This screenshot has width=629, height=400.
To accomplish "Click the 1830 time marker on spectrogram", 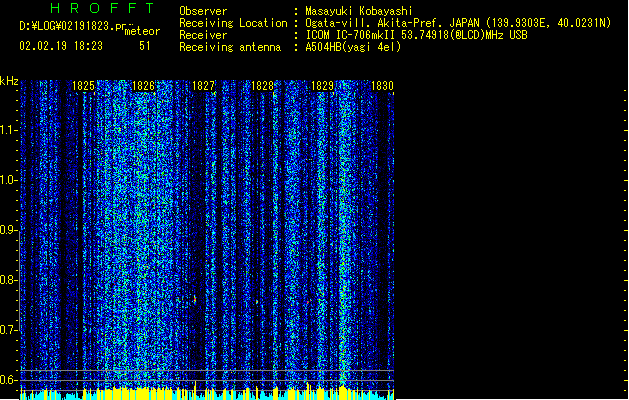I will tap(382, 86).
